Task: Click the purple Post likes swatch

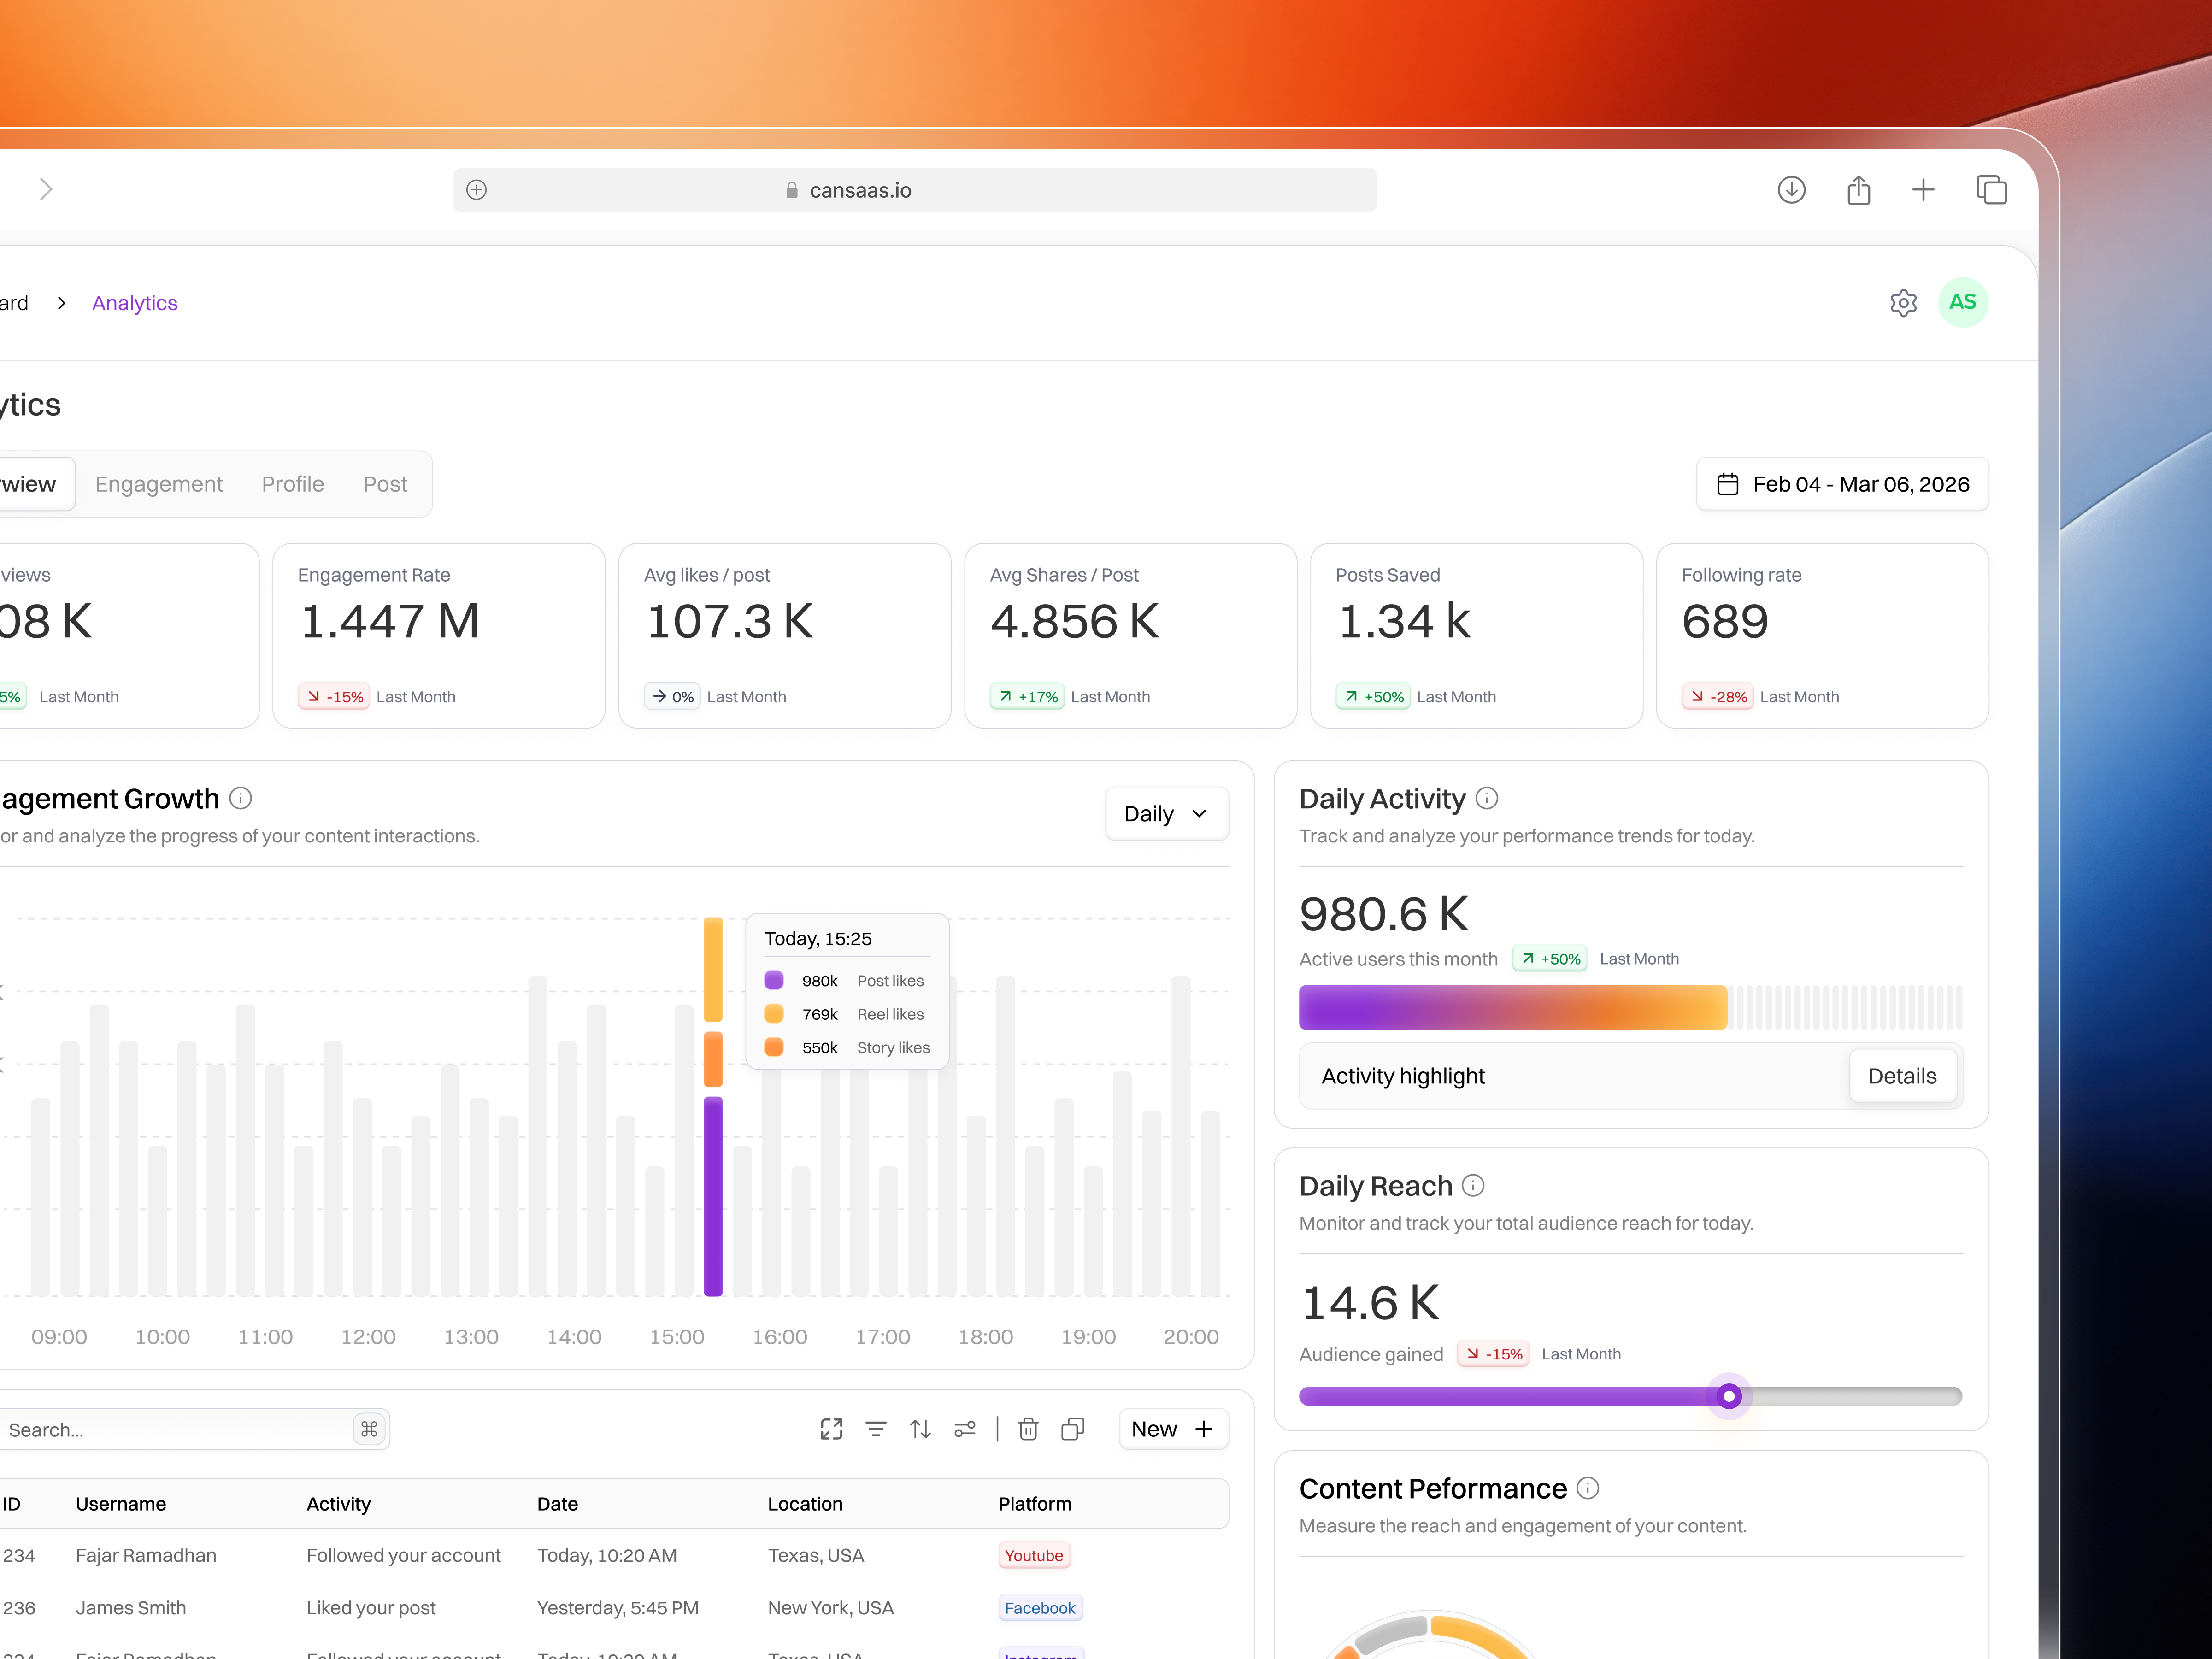Action: 774,980
